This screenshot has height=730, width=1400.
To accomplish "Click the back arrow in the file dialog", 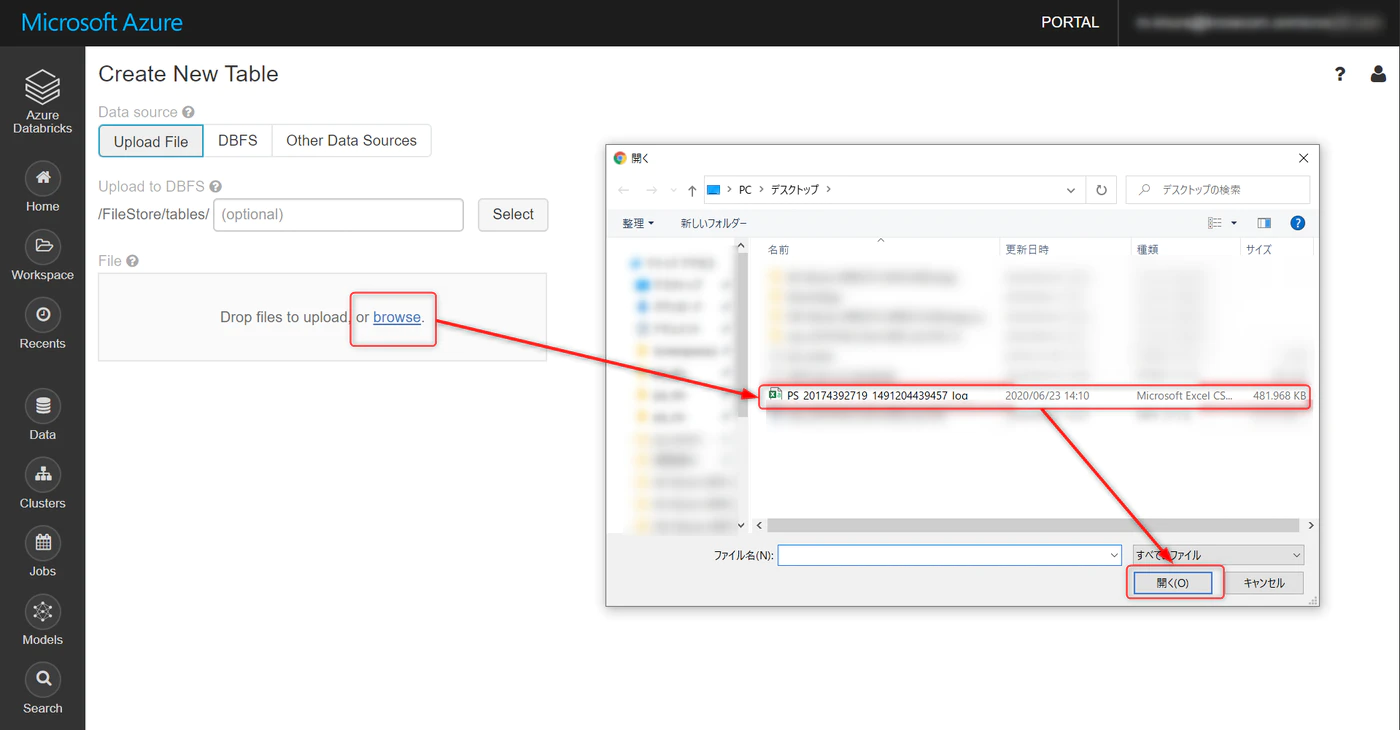I will (x=624, y=190).
